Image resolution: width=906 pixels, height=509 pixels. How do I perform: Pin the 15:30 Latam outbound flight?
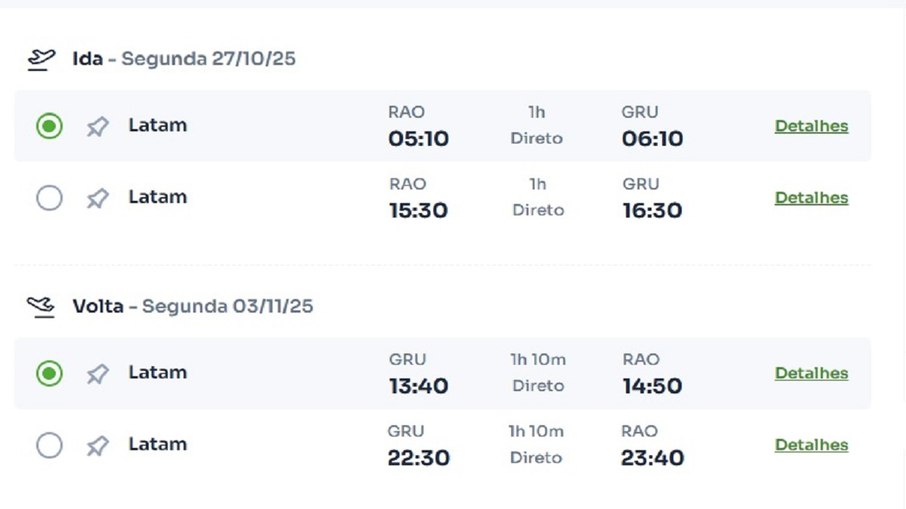(x=98, y=198)
